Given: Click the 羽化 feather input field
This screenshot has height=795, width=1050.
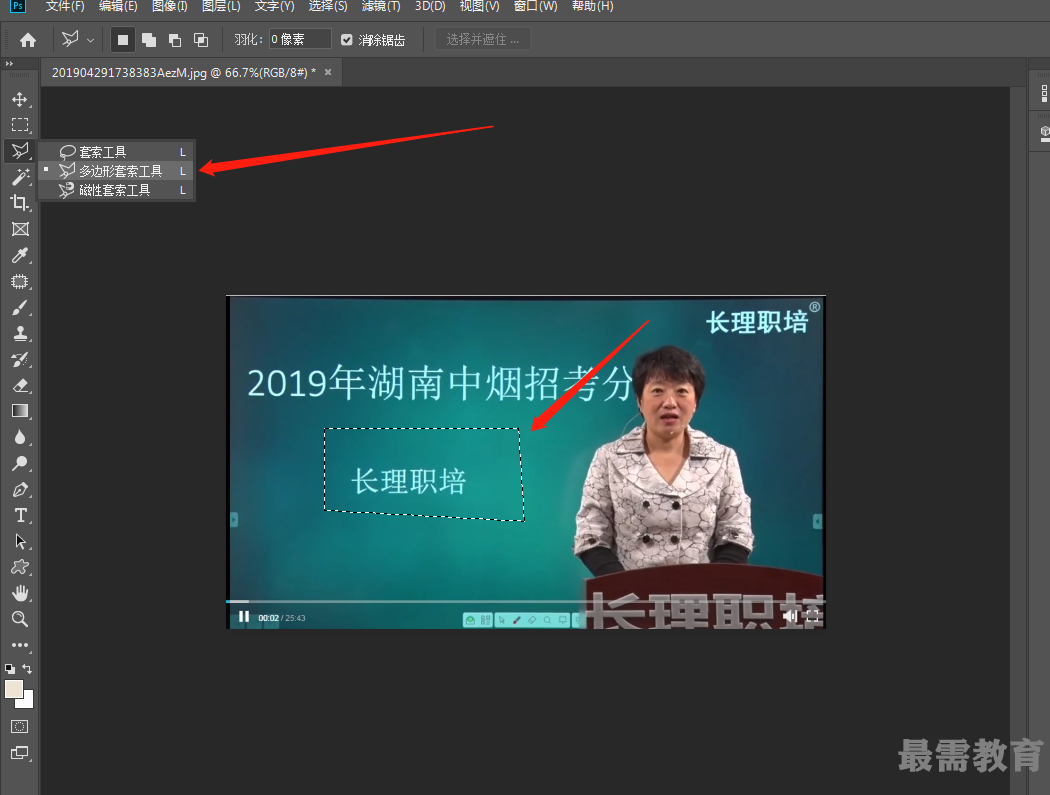Looking at the screenshot, I should point(300,40).
